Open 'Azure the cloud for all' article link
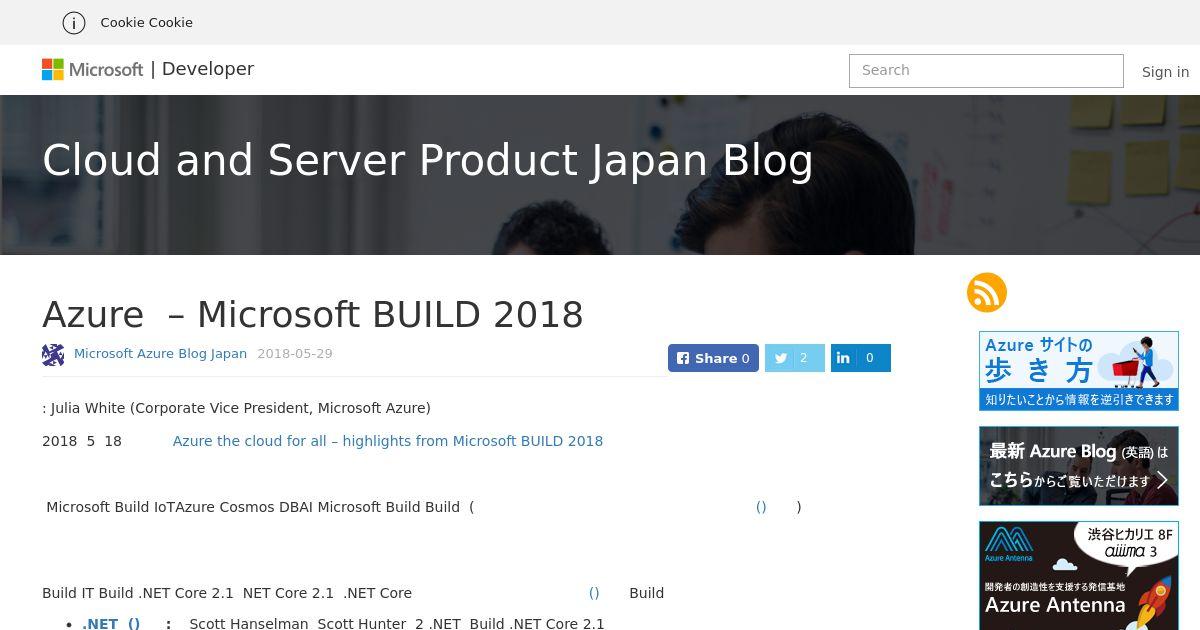Image resolution: width=1200 pixels, height=630 pixels. 388,441
